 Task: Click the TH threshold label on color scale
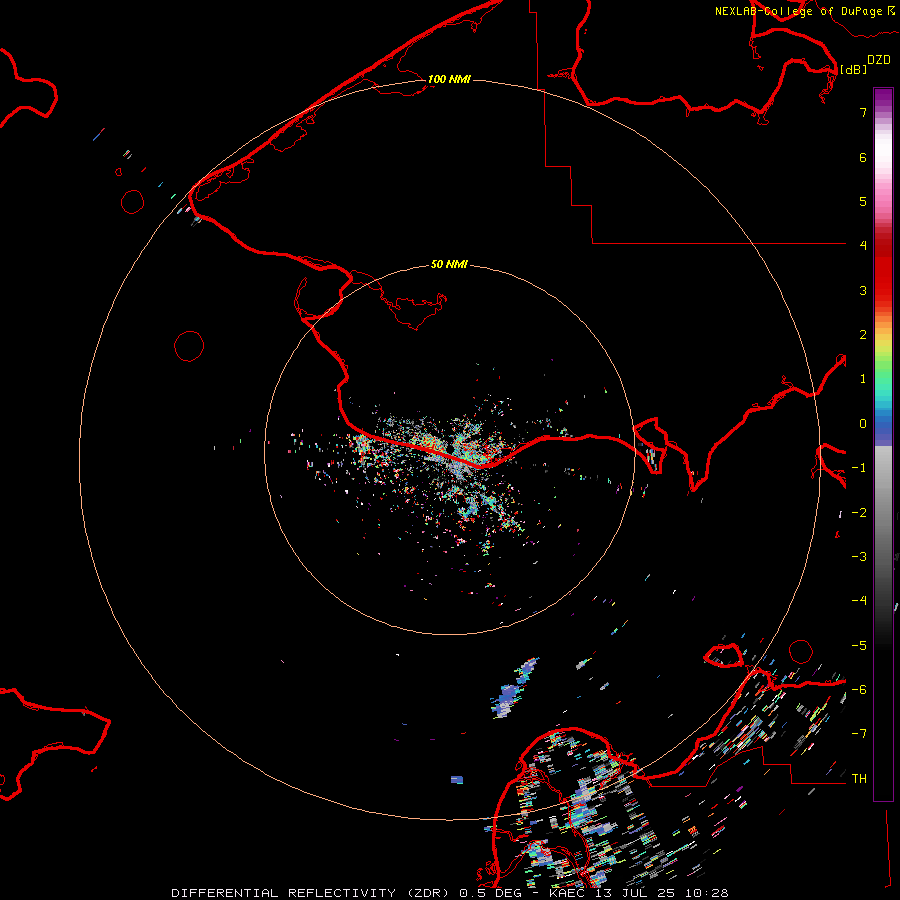click(859, 779)
